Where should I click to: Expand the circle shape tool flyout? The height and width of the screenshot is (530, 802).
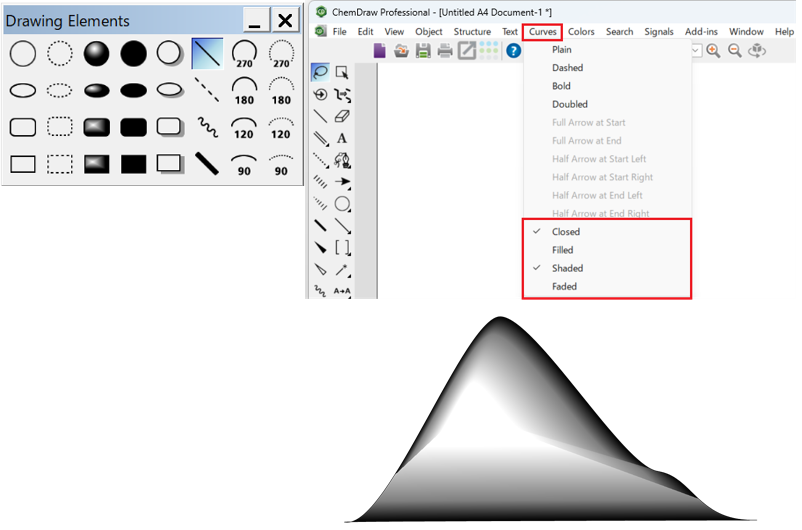pyautogui.click(x=343, y=204)
